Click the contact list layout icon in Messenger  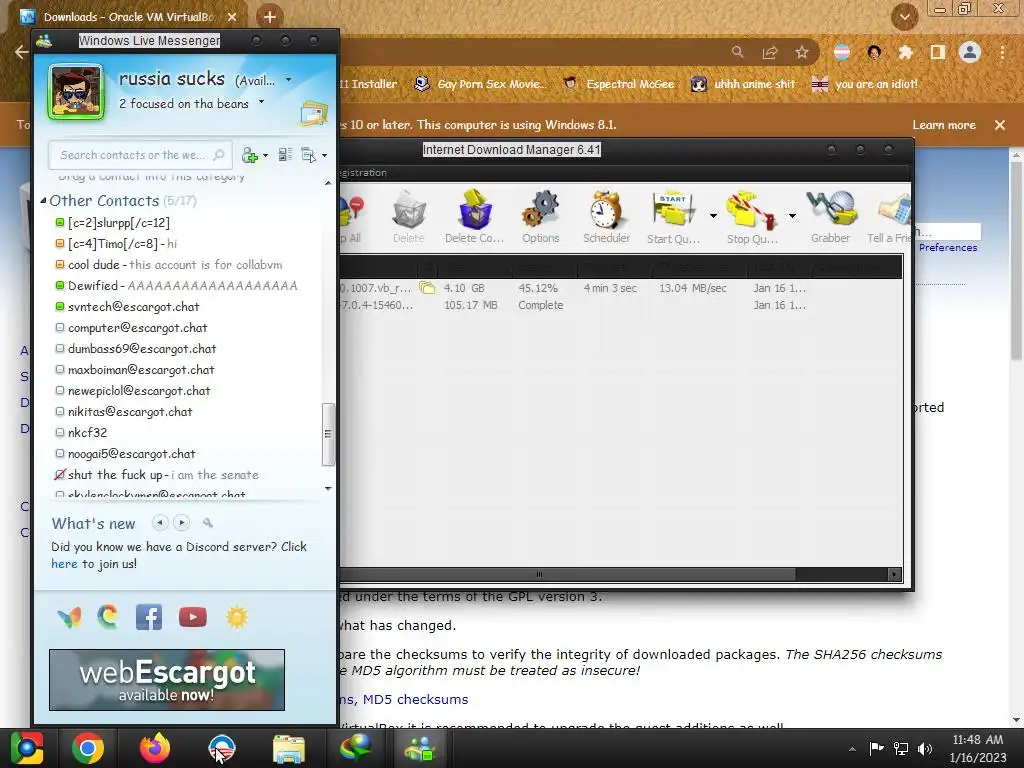coord(285,155)
